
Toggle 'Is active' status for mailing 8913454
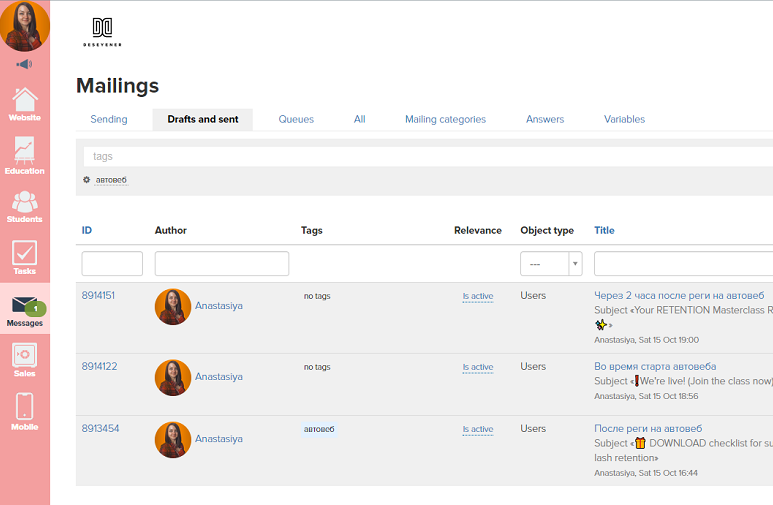click(477, 429)
